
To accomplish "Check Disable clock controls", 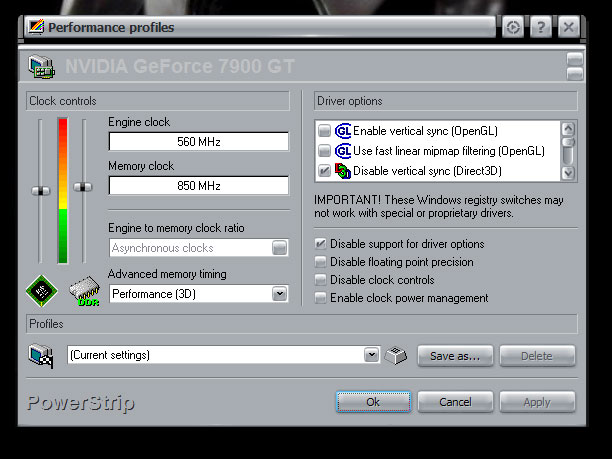I will click(x=320, y=280).
